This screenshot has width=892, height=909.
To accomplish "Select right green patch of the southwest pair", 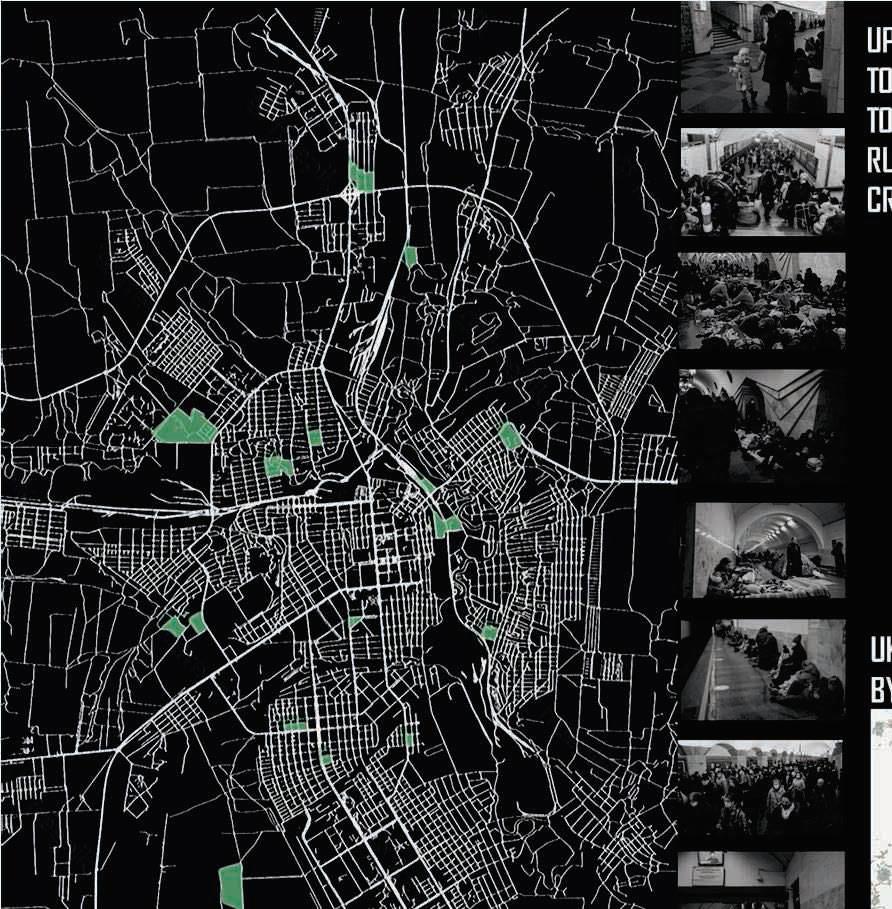I will point(197,623).
